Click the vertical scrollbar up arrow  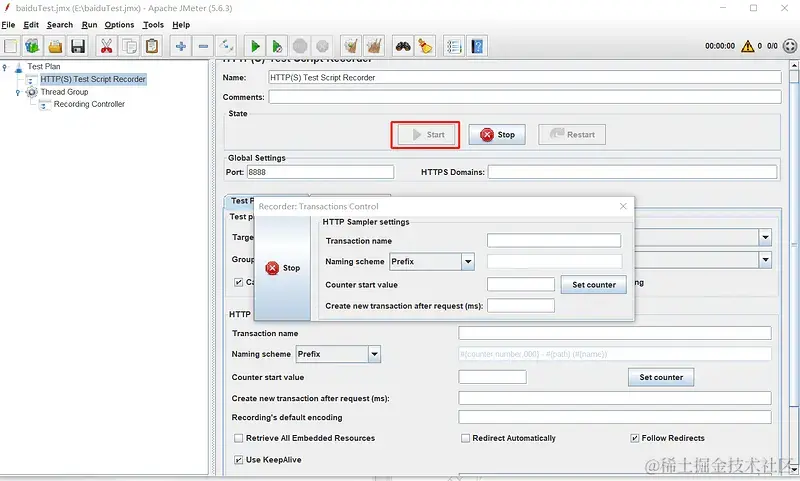[x=794, y=65]
